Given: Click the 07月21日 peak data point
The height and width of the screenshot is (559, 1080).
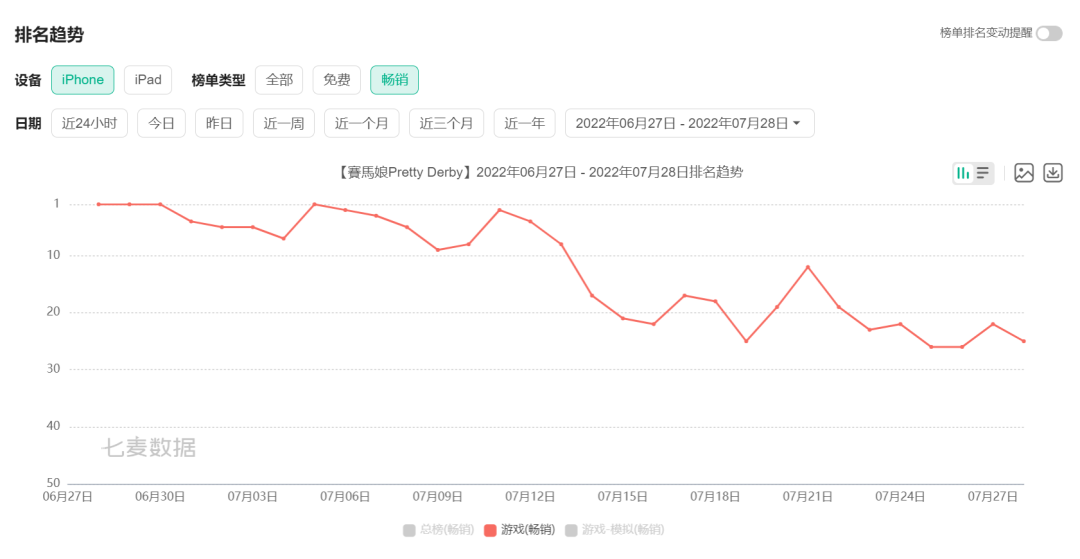Looking at the screenshot, I should 808,267.
